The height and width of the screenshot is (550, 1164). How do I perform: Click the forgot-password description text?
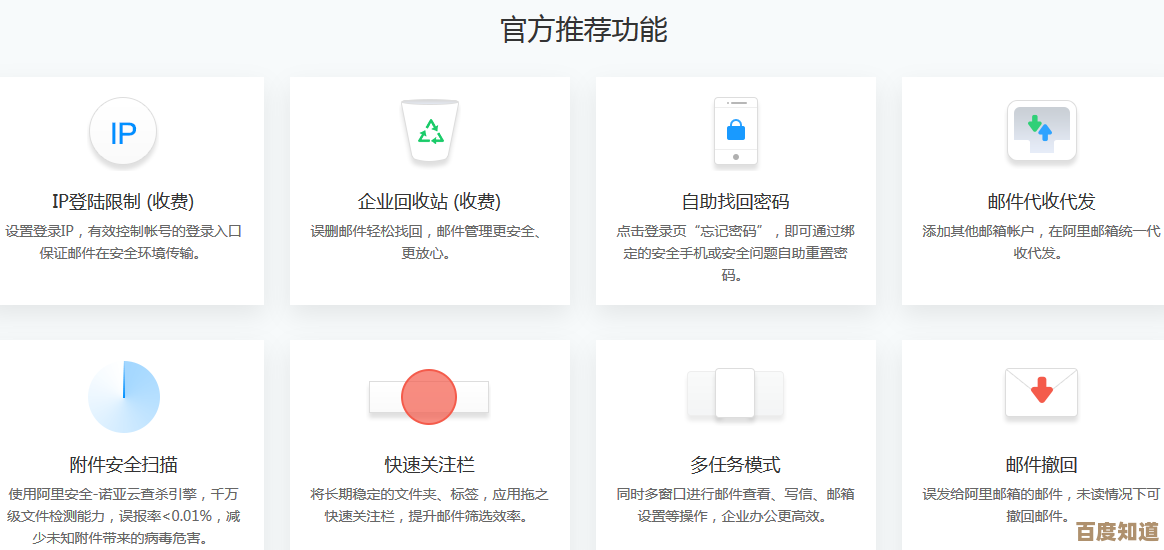pyautogui.click(x=735, y=253)
